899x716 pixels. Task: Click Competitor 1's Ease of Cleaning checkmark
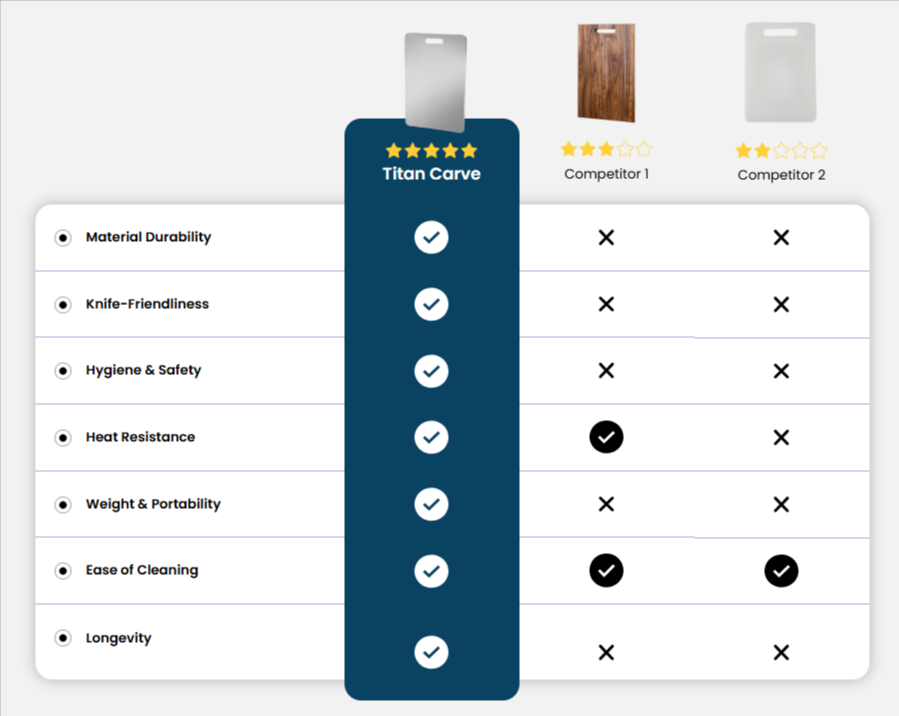click(606, 571)
